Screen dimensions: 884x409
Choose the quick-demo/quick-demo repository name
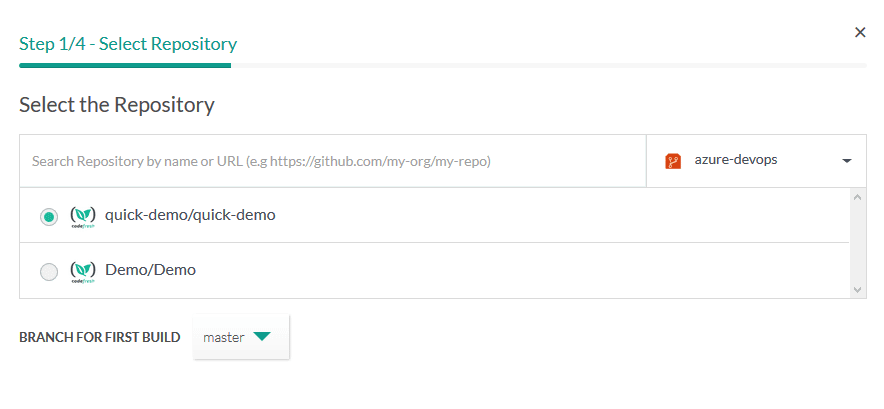(190, 214)
